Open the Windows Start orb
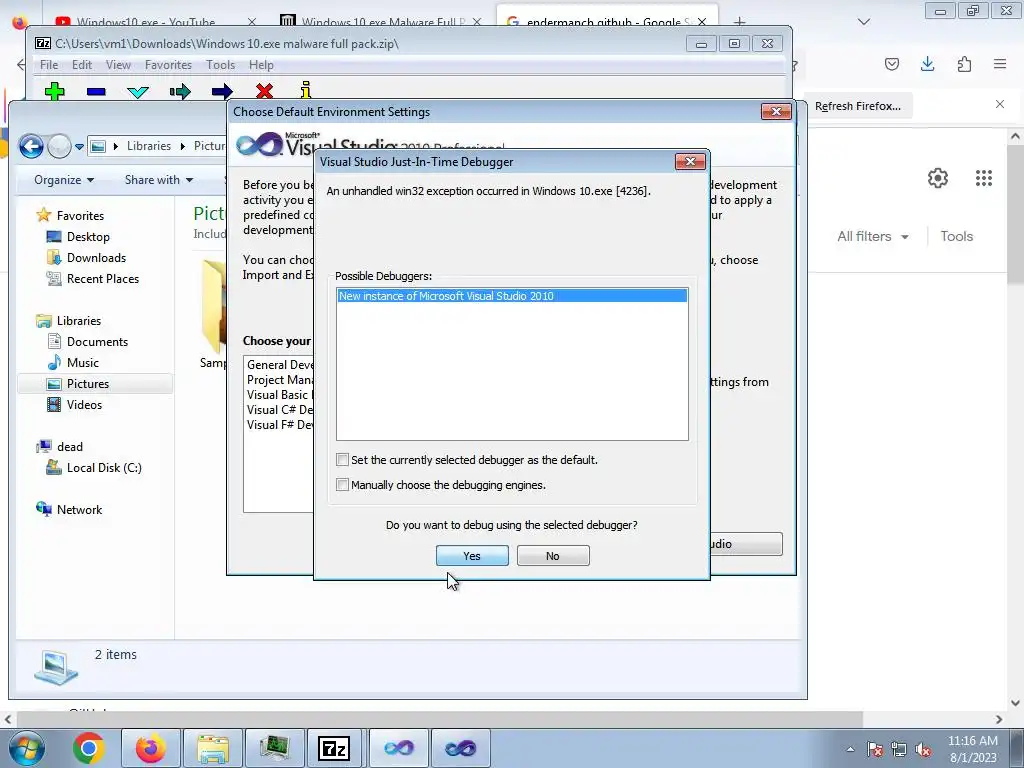This screenshot has height=768, width=1024. [27, 748]
